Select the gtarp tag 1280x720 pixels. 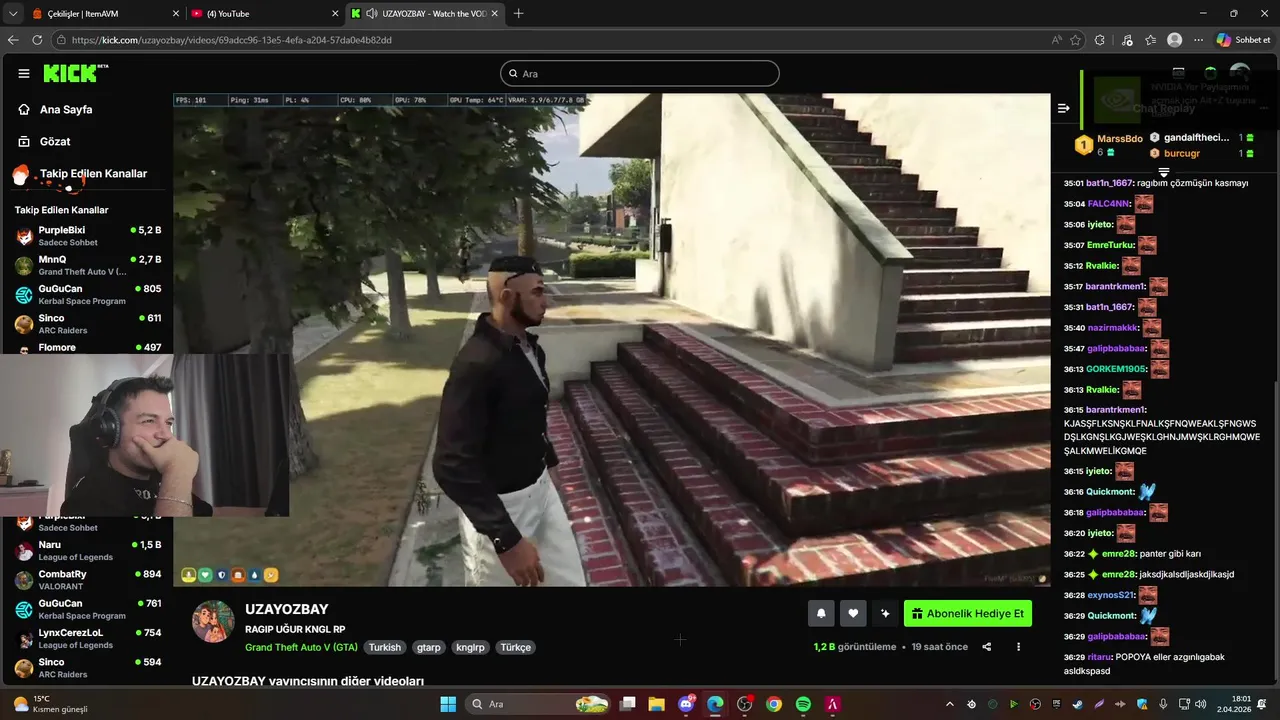pos(429,647)
